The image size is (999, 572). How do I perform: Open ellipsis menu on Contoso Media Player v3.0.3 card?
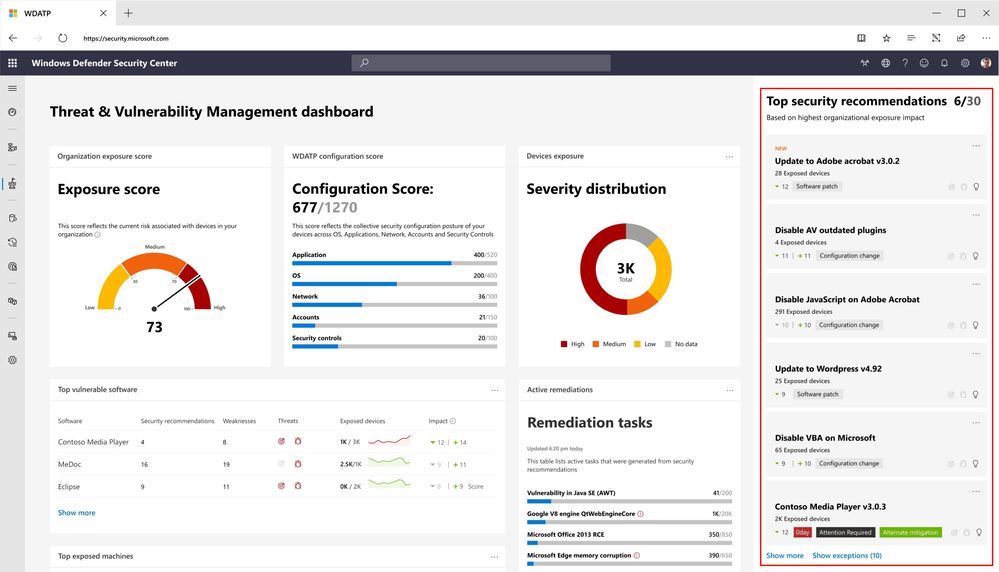[x=975, y=491]
